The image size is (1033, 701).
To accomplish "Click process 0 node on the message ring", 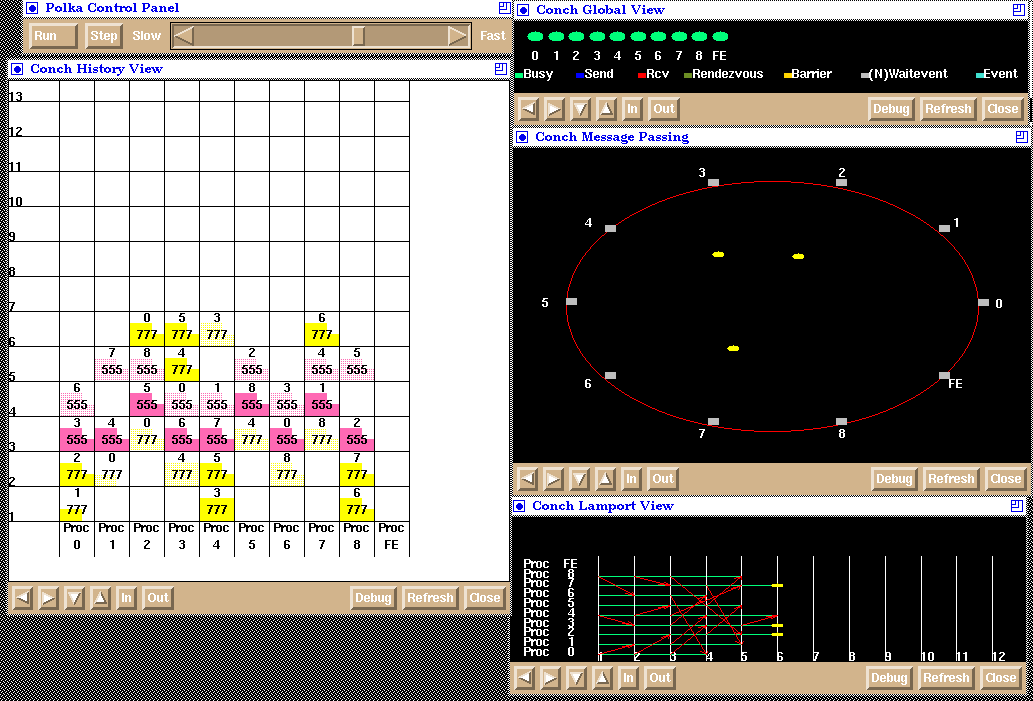I will [x=983, y=302].
